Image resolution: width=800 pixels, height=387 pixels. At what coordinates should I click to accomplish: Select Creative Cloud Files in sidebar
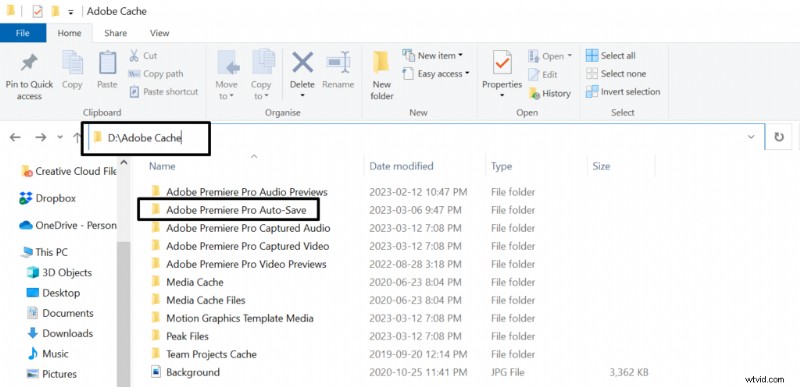[x=68, y=171]
